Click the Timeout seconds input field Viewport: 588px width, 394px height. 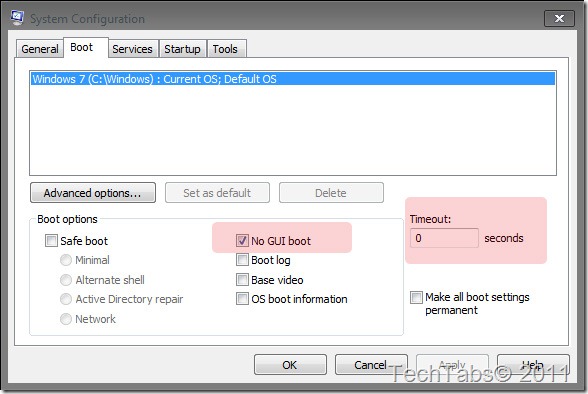point(444,238)
